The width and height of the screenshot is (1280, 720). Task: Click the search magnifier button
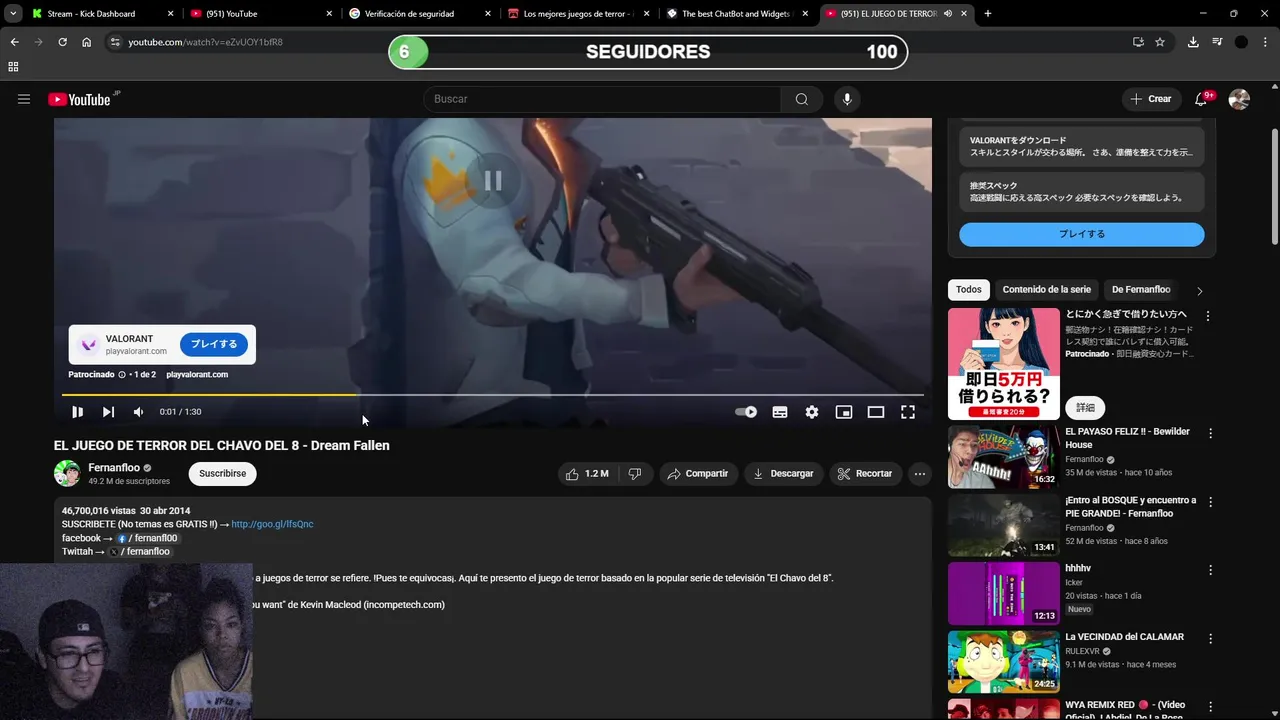802,99
